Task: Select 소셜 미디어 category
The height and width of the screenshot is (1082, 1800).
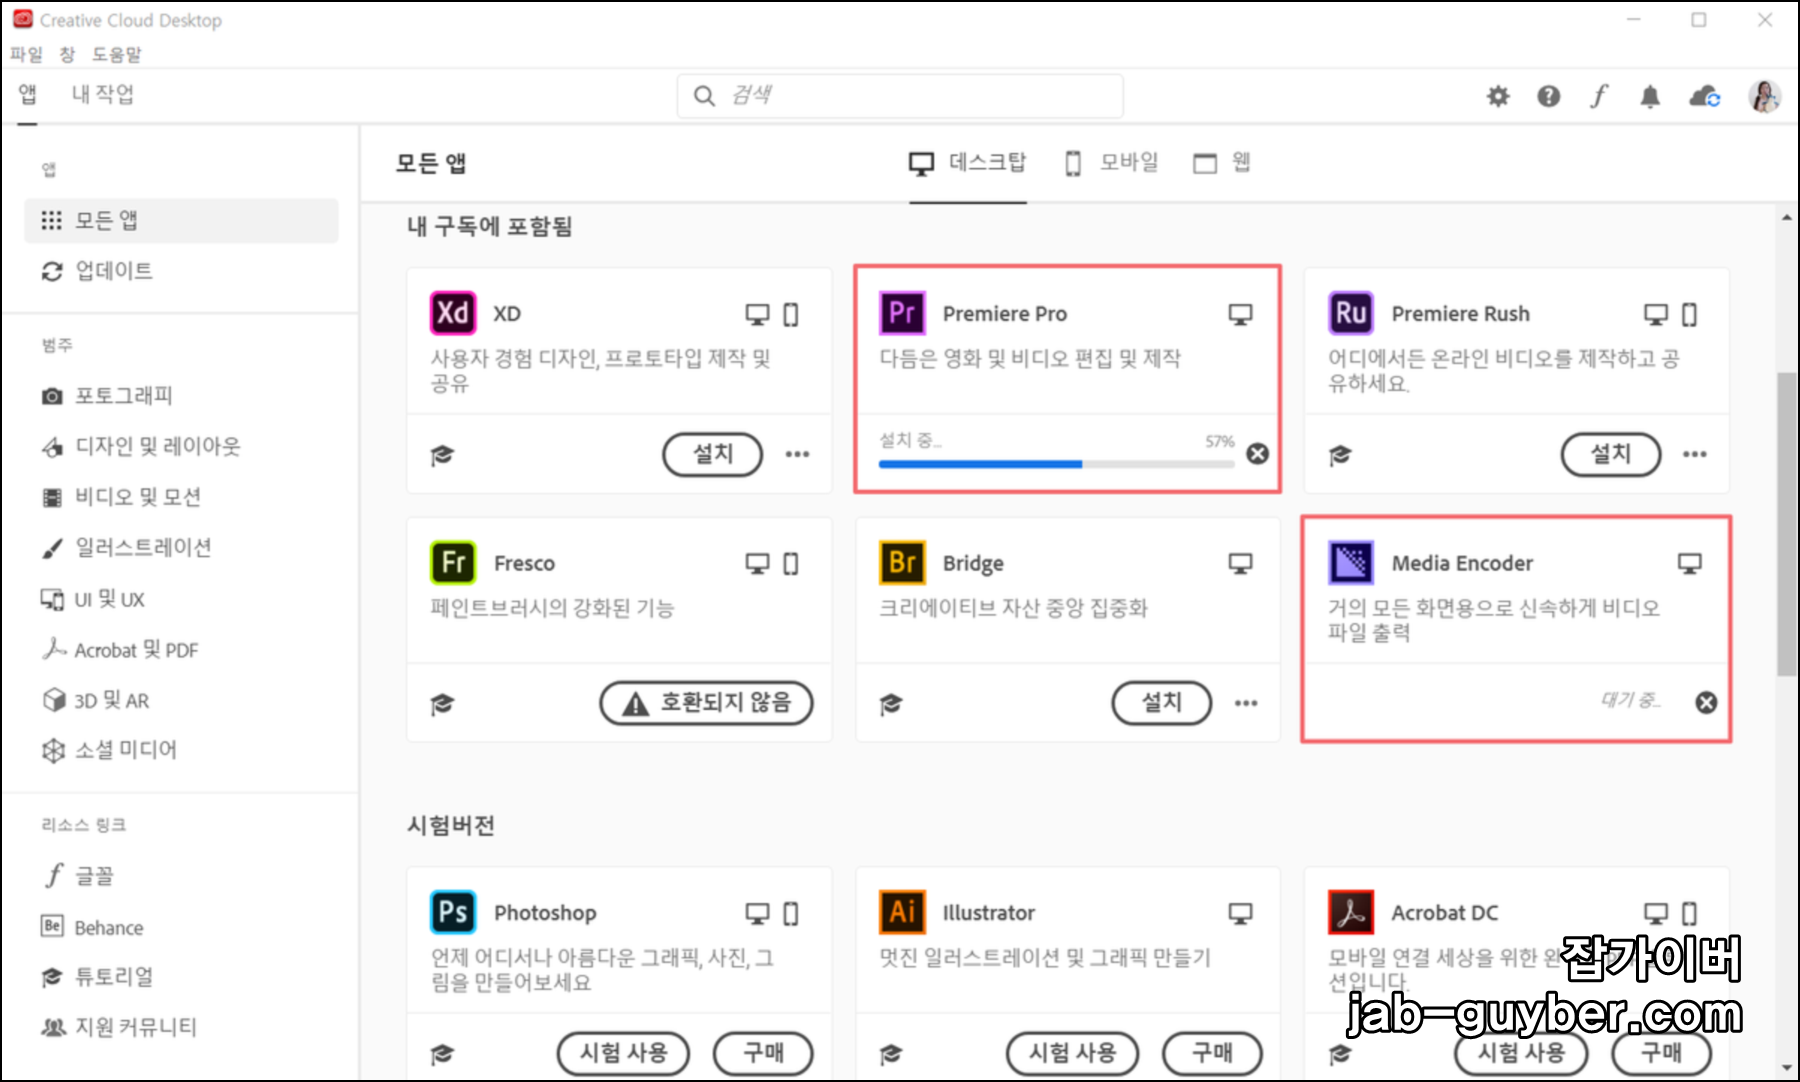Action: [109, 750]
